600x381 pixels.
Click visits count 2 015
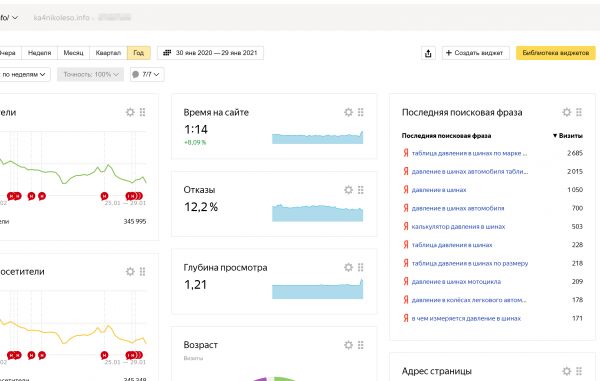coord(575,171)
